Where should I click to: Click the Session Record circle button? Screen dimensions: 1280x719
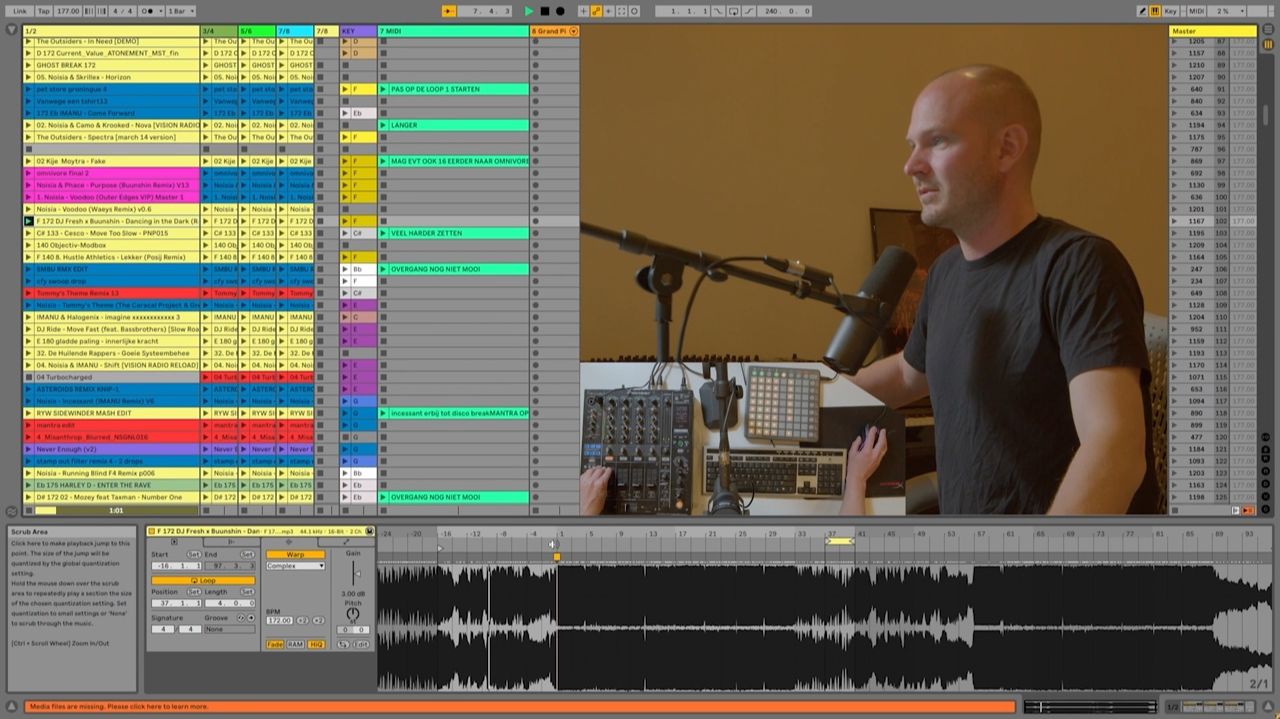(634, 11)
